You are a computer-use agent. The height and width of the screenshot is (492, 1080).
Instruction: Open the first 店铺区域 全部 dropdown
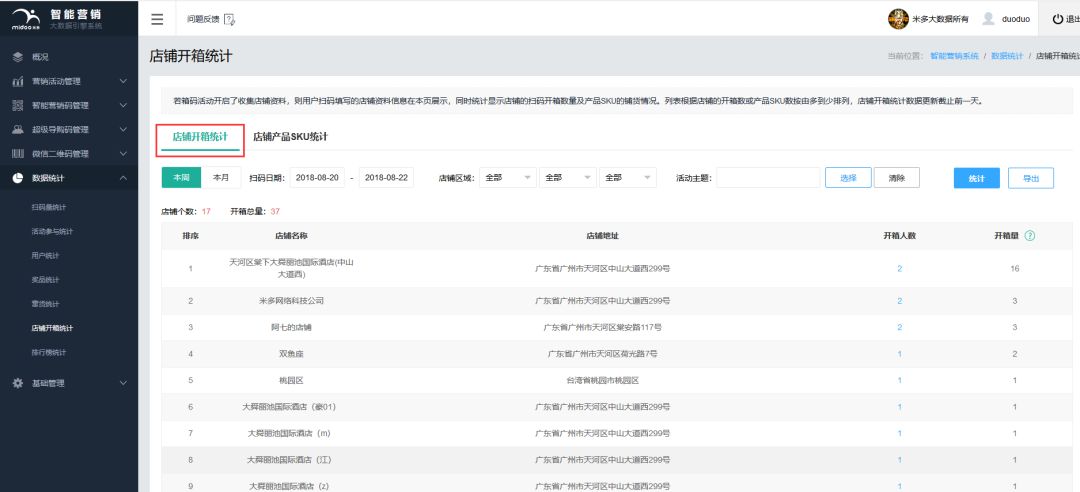508,178
